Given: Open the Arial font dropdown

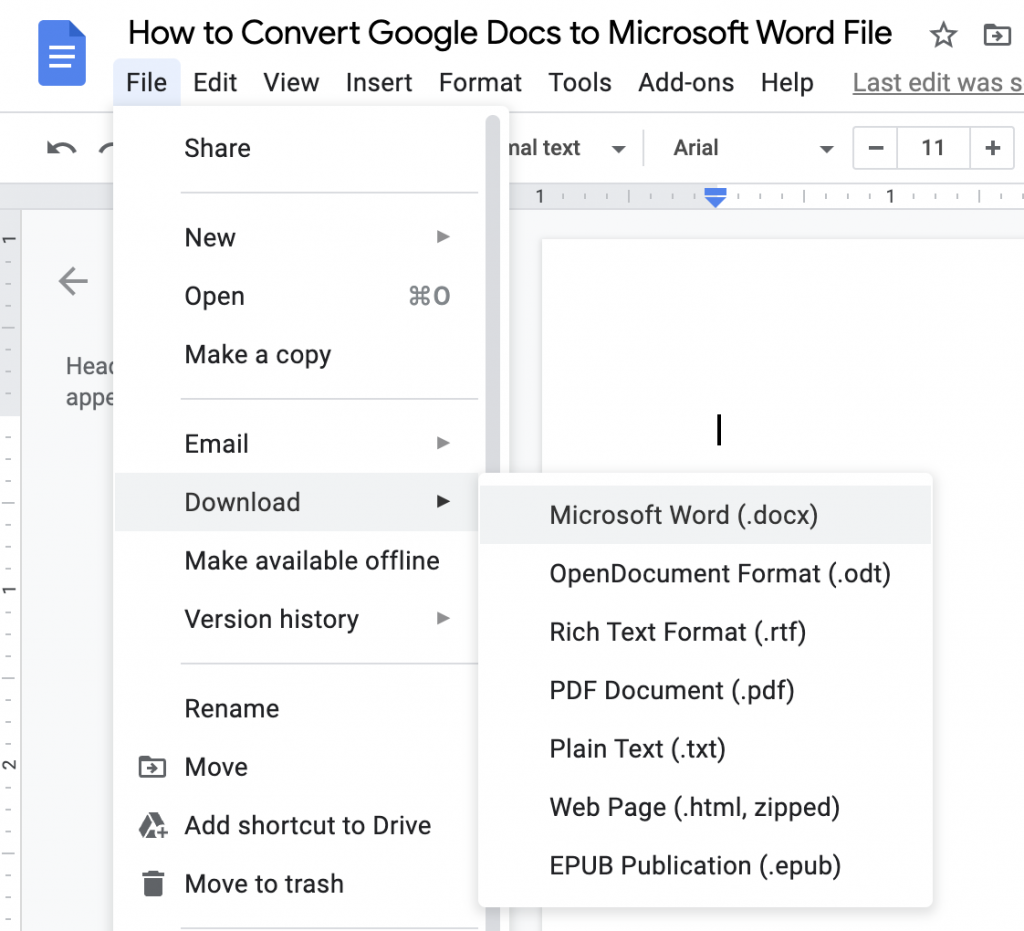Looking at the screenshot, I should 754,148.
